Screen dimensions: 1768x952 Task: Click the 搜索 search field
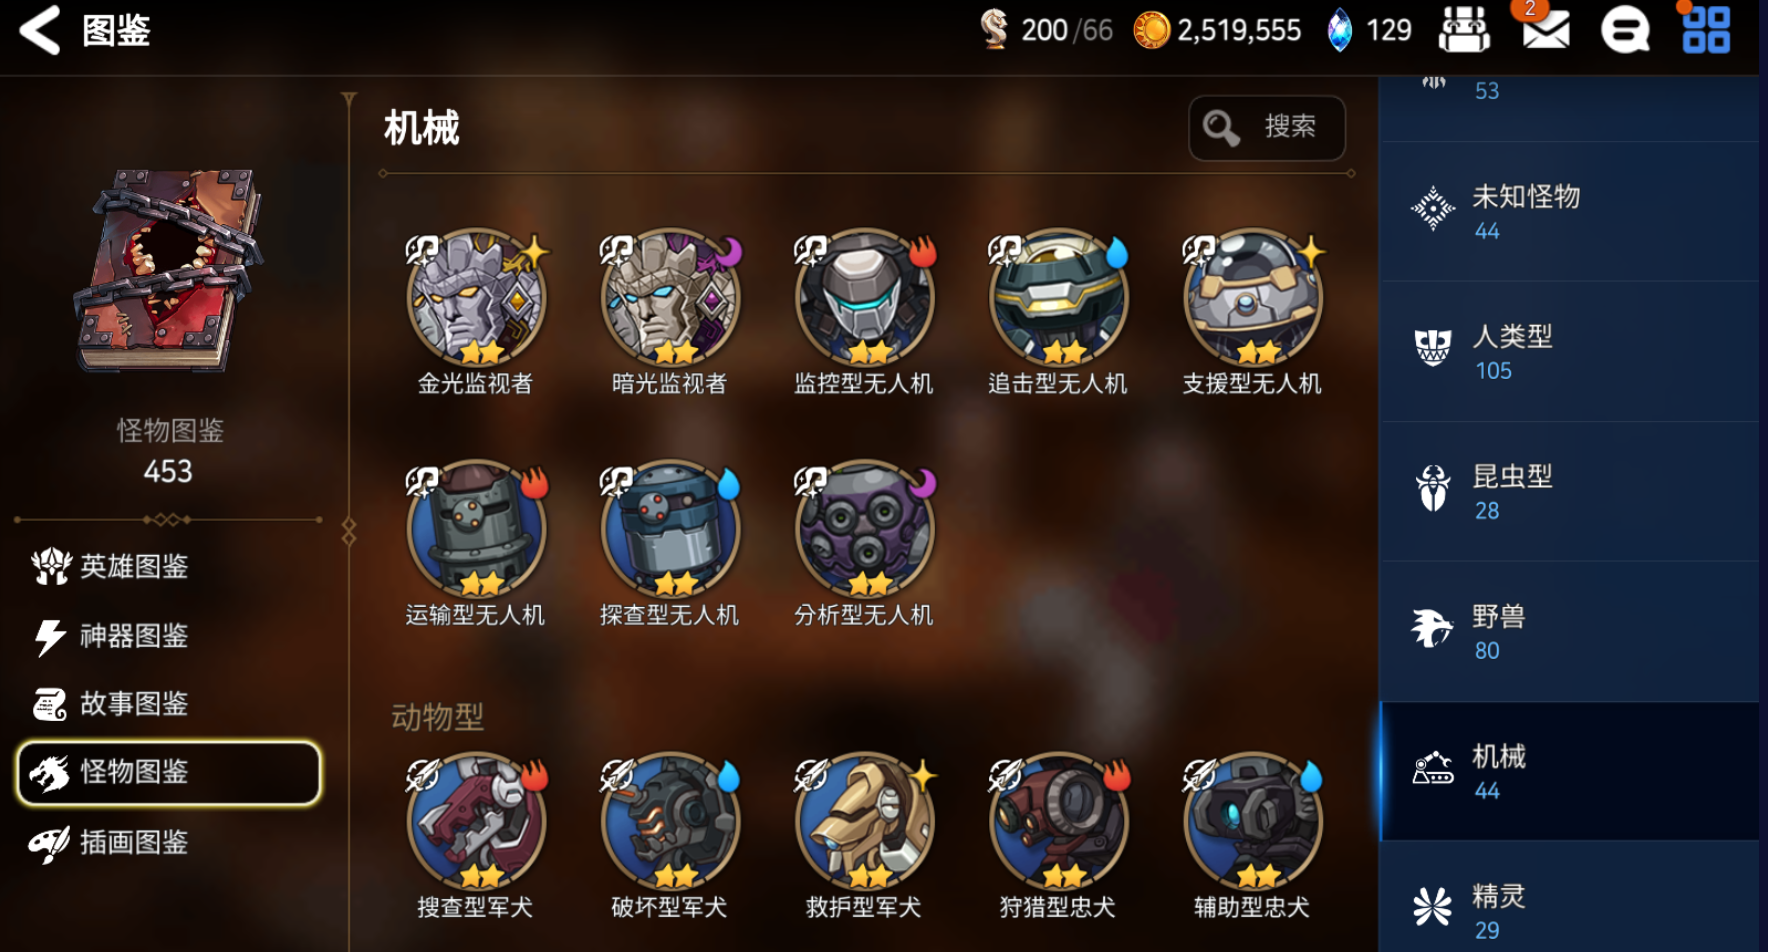(1267, 127)
